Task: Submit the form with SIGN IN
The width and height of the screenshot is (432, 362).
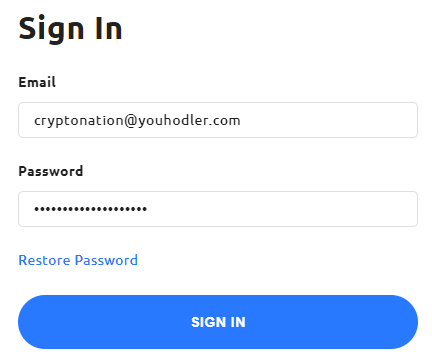Action: 218,322
